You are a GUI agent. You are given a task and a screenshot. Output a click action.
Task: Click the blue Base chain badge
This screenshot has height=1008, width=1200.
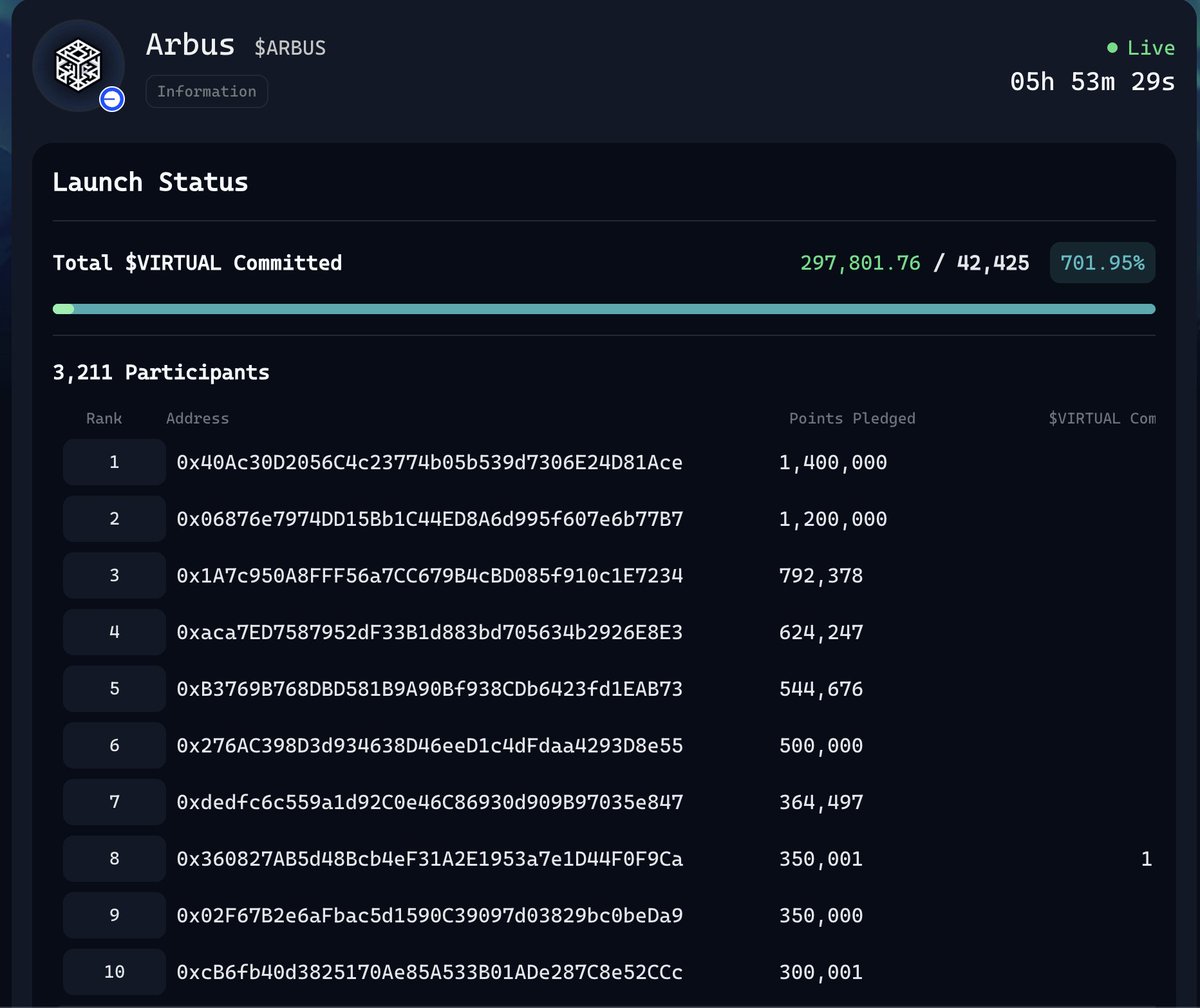[111, 98]
